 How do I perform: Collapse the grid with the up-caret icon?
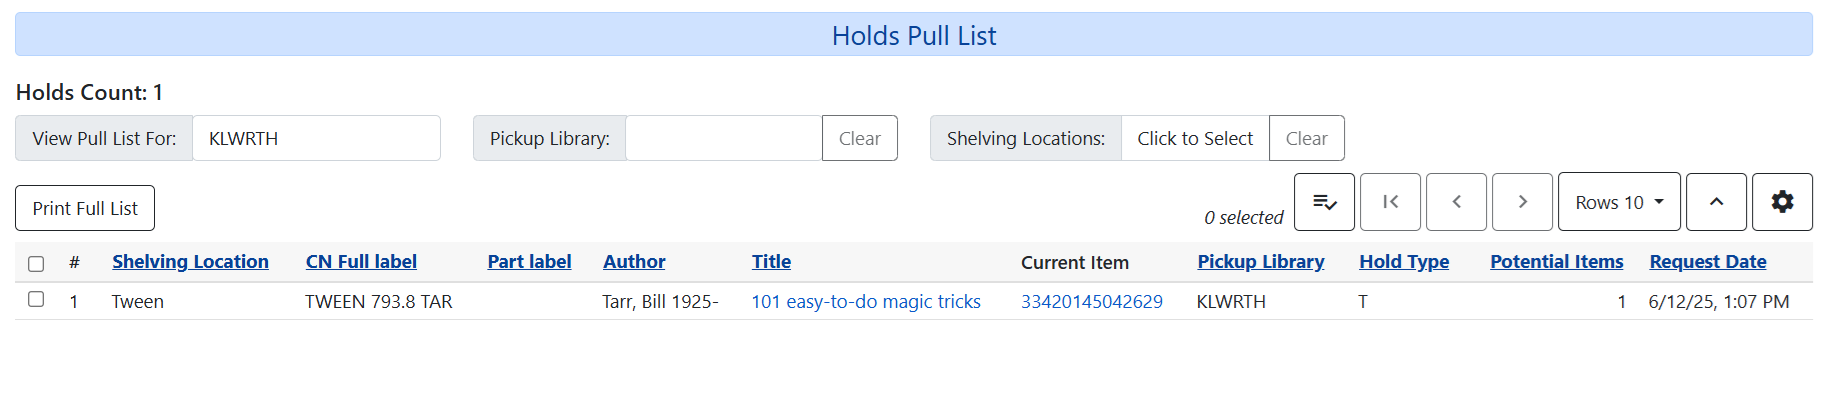pyautogui.click(x=1716, y=202)
